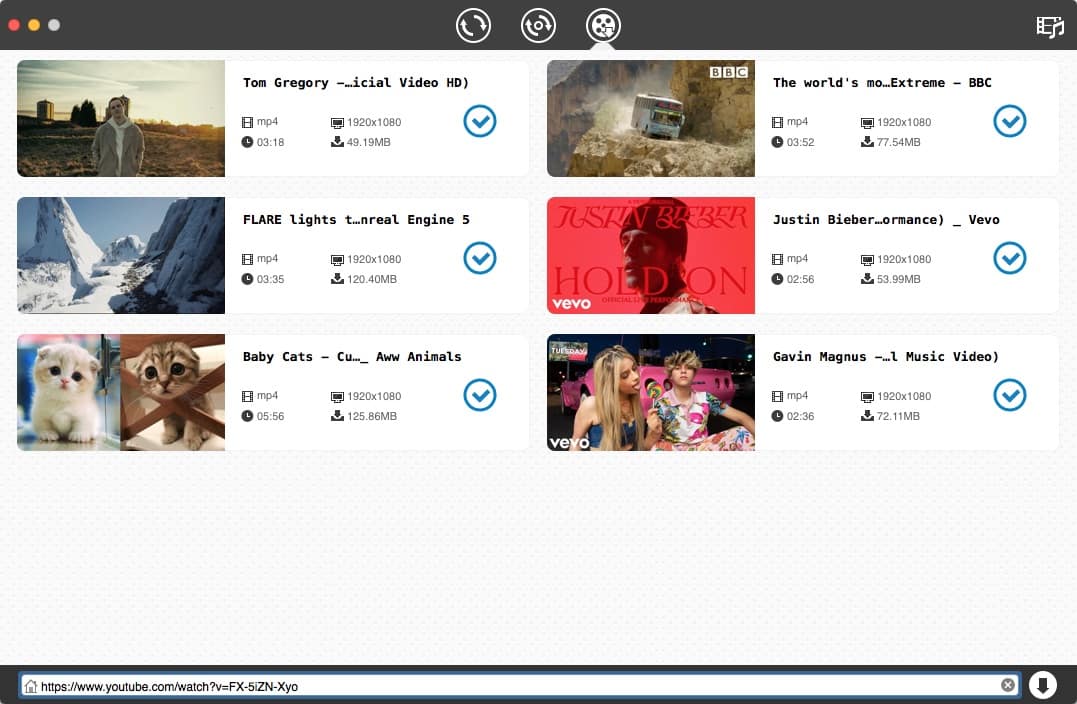Click 'mp4' format label in Justin Bieber card
1077x704 pixels.
[797, 259]
